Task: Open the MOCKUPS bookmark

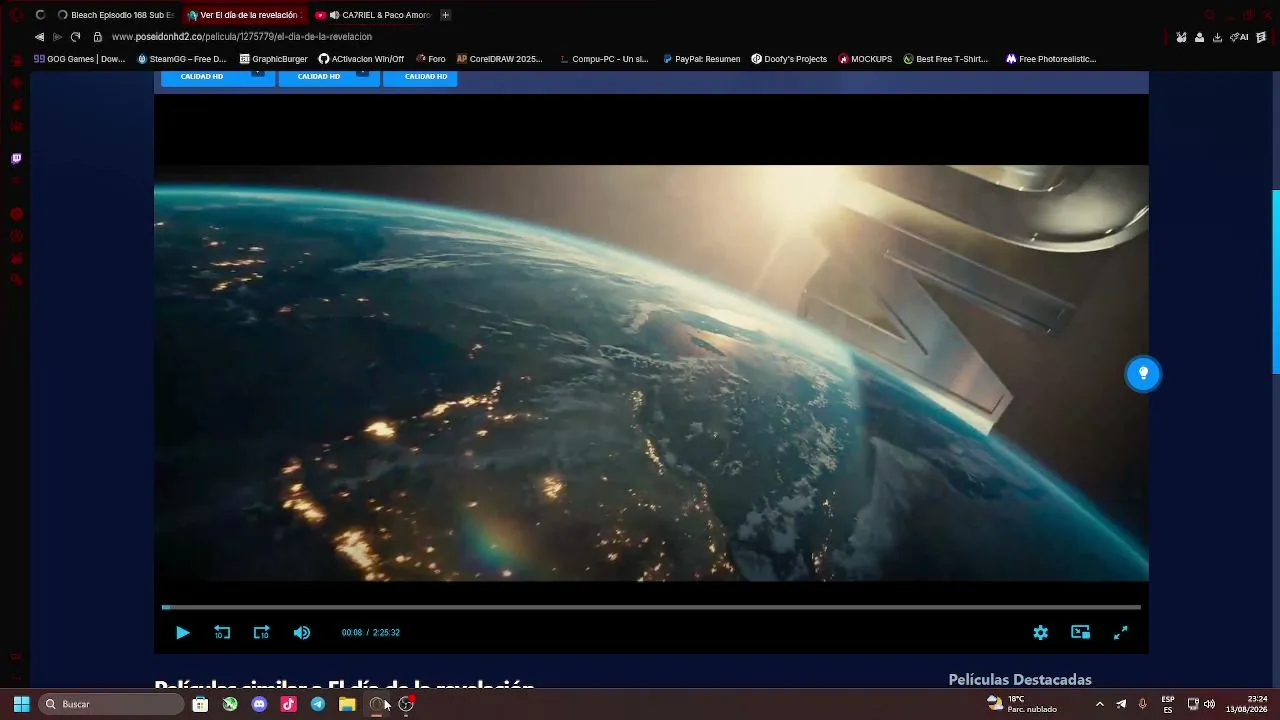Action: [x=865, y=59]
